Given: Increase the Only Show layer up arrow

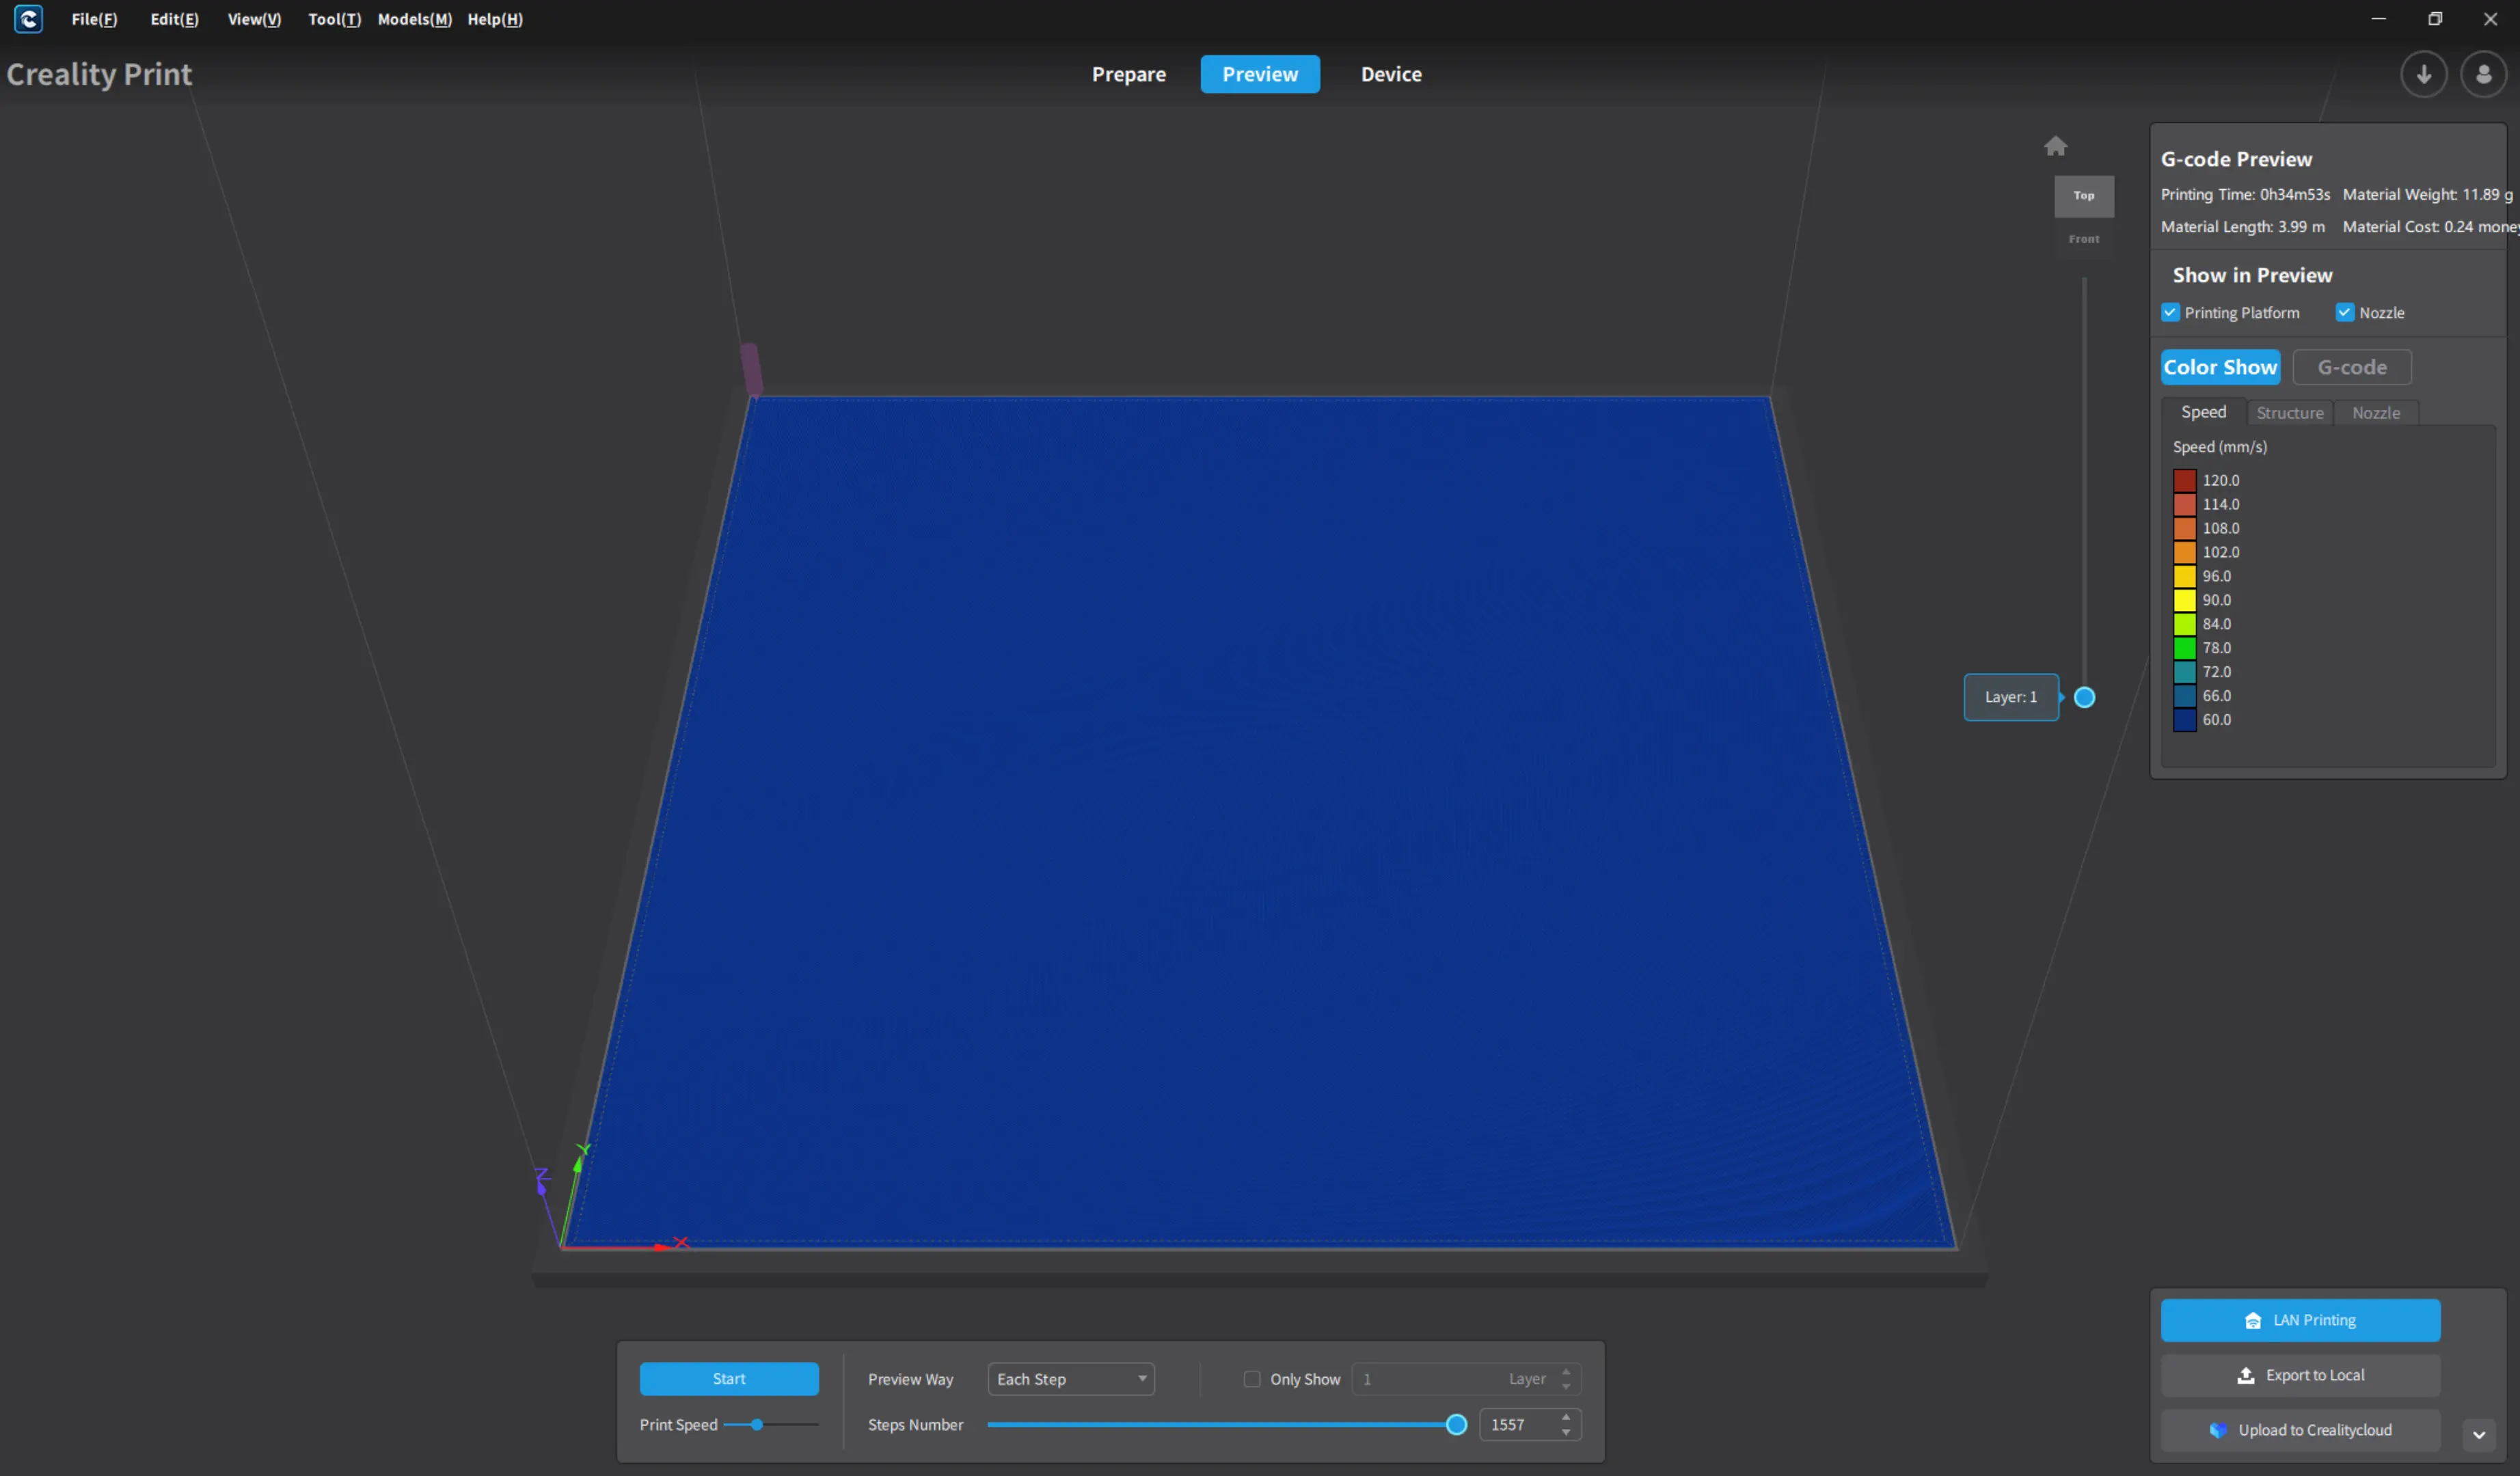Looking at the screenshot, I should tap(1566, 1371).
